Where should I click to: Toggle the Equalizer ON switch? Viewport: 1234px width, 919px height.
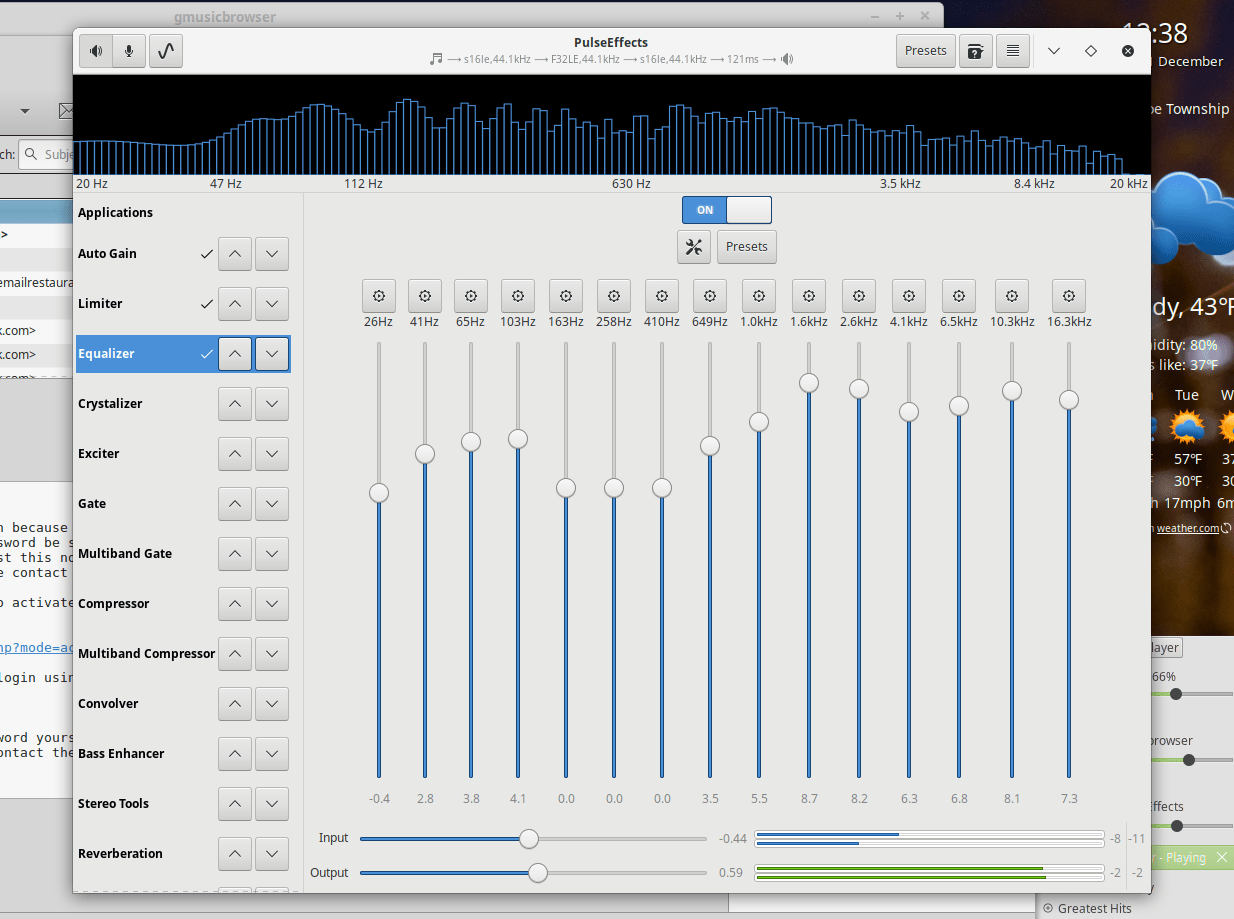point(726,210)
